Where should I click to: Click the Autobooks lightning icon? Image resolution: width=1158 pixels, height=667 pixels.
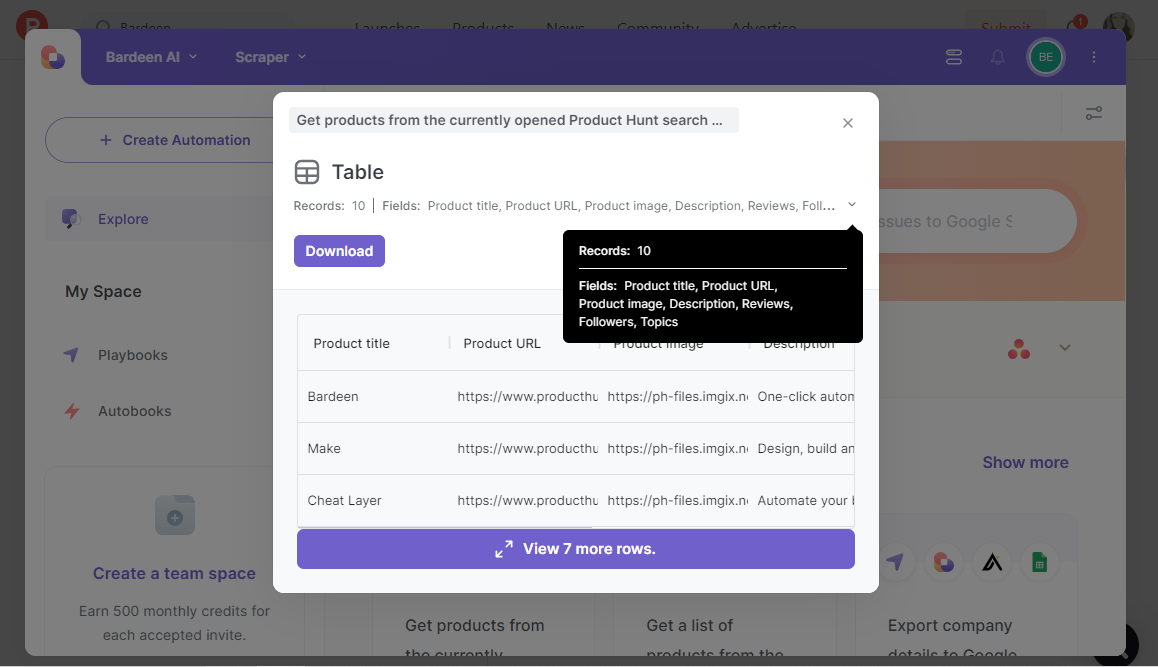(72, 411)
